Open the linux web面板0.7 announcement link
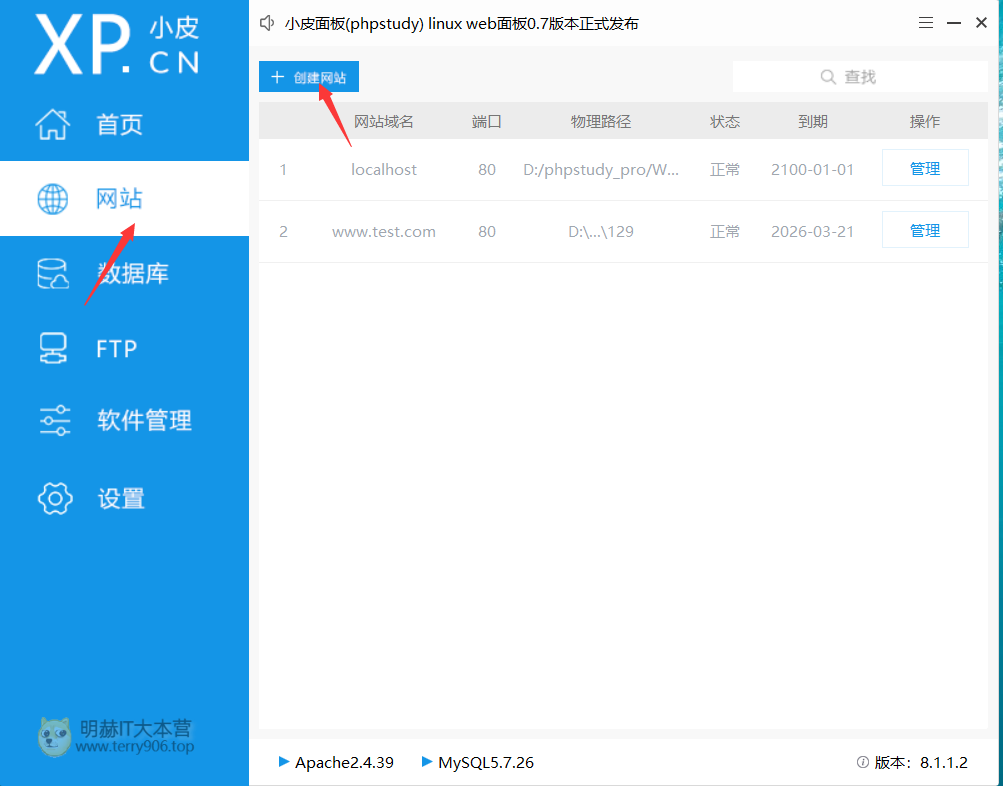This screenshot has width=1003, height=786. click(461, 24)
